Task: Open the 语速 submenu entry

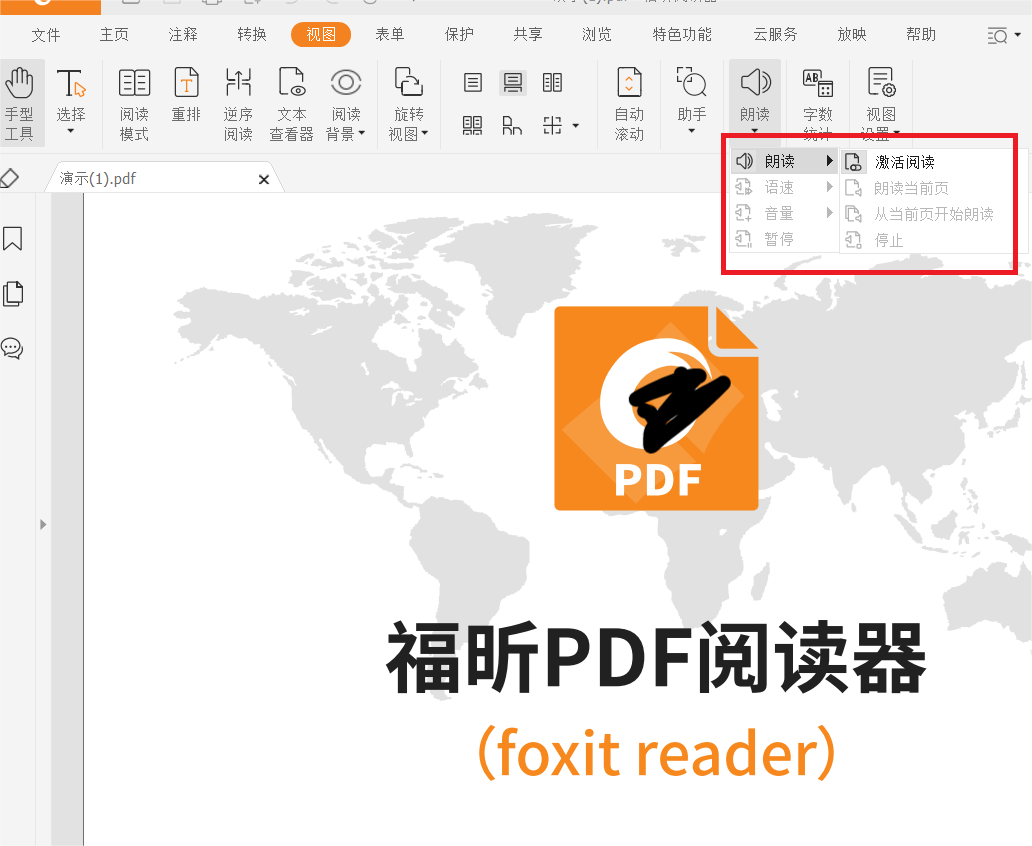Action: coord(784,188)
